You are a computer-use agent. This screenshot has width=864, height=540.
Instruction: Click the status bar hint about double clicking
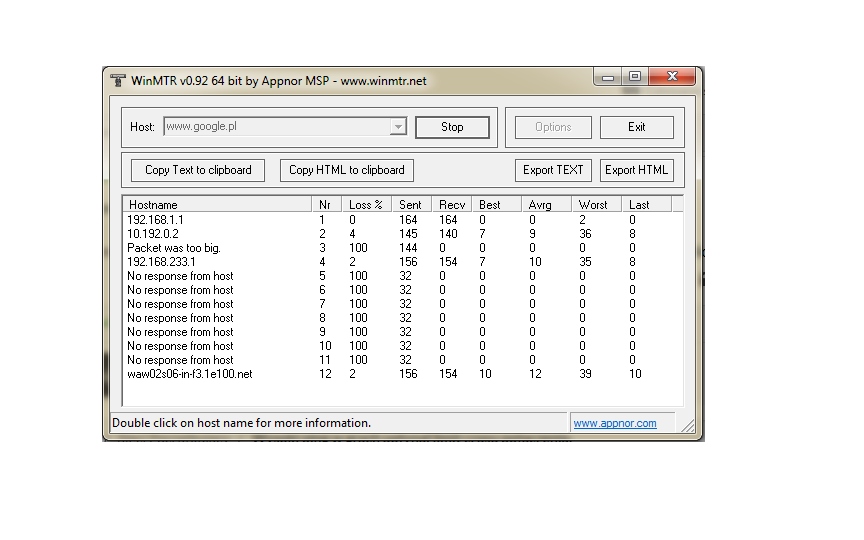pos(241,423)
